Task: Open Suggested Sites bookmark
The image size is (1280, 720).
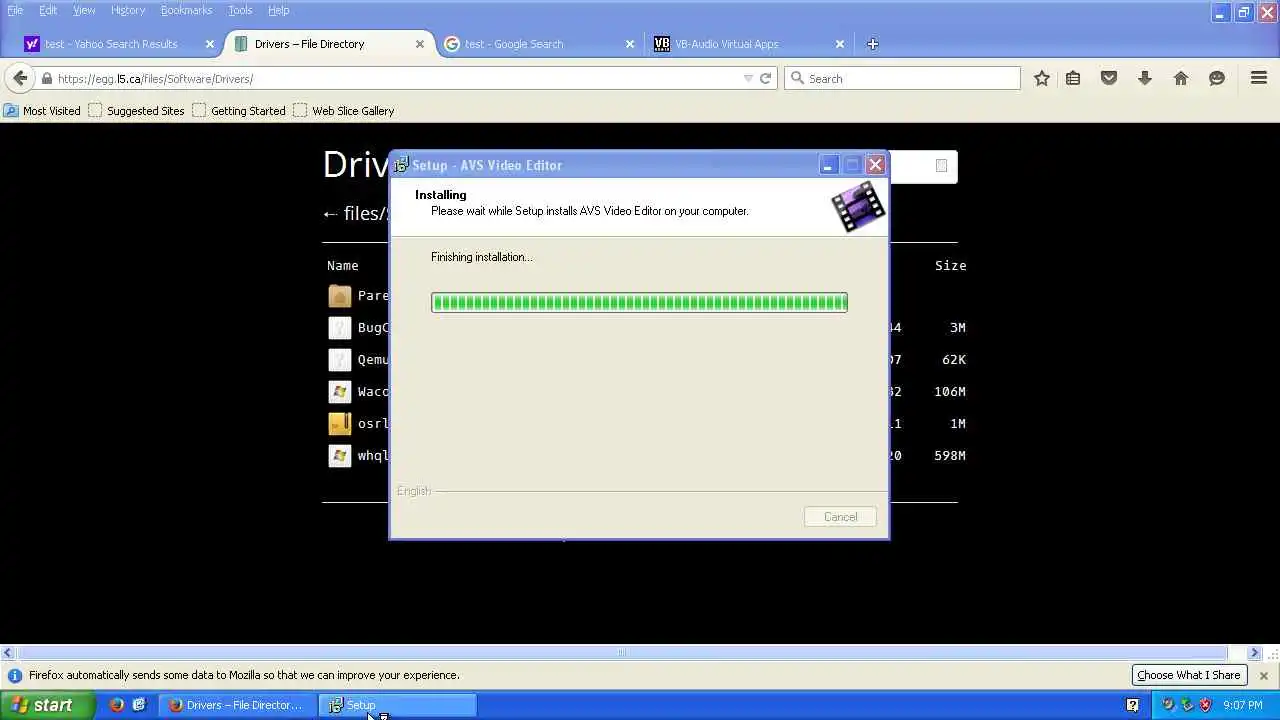Action: 136,111
